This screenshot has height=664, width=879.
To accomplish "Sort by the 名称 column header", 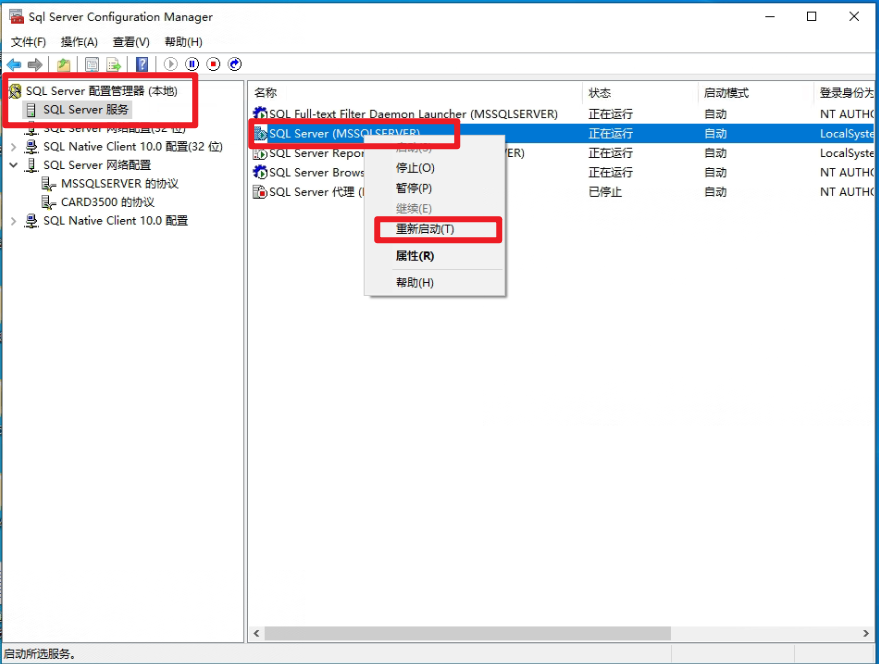I will coord(415,93).
